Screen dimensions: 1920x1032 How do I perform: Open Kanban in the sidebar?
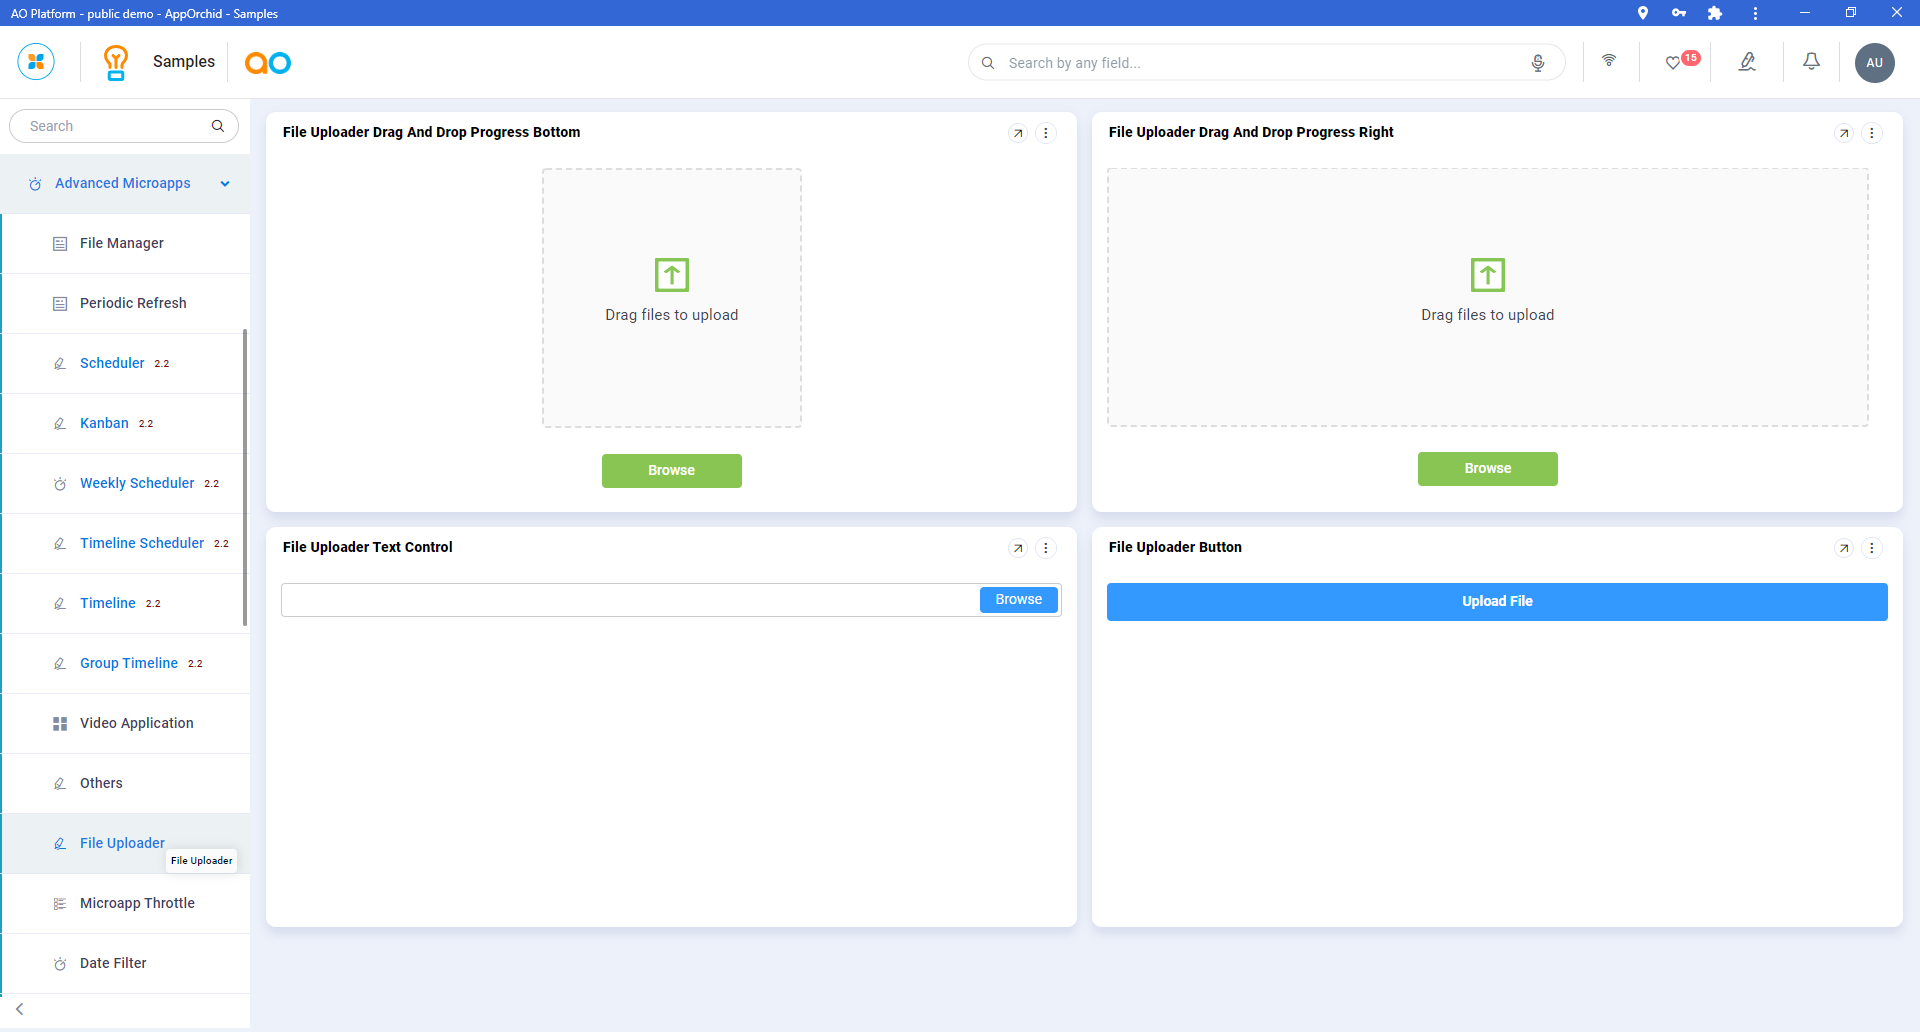pos(104,423)
